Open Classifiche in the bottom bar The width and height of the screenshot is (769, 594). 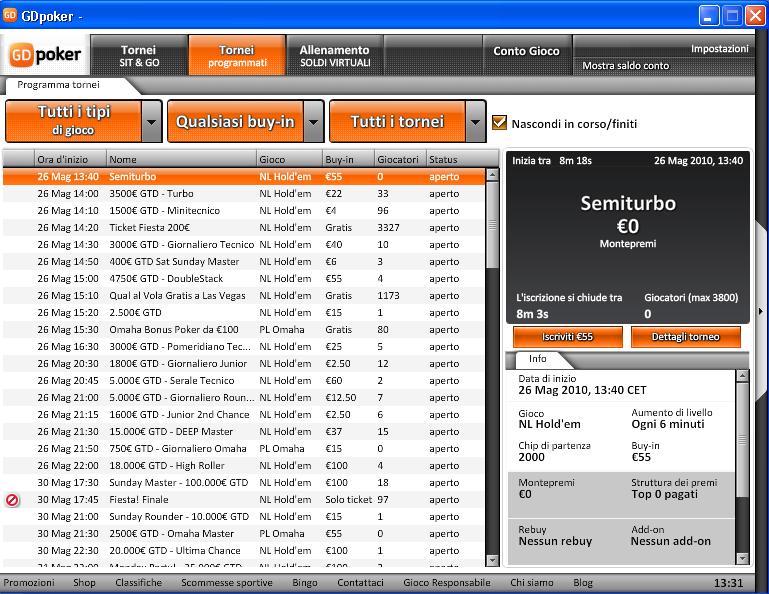click(x=139, y=583)
